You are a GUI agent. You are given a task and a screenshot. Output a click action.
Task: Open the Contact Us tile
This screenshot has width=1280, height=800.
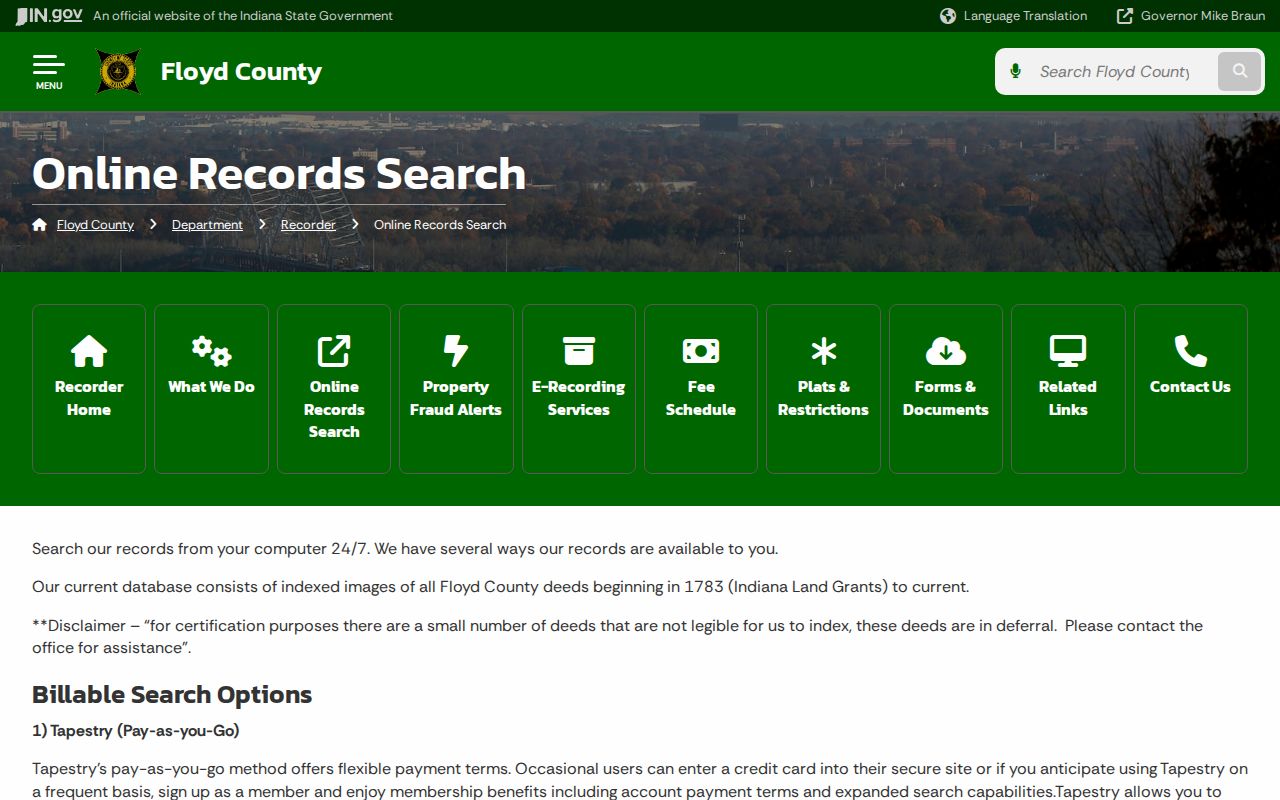[x=1190, y=389]
